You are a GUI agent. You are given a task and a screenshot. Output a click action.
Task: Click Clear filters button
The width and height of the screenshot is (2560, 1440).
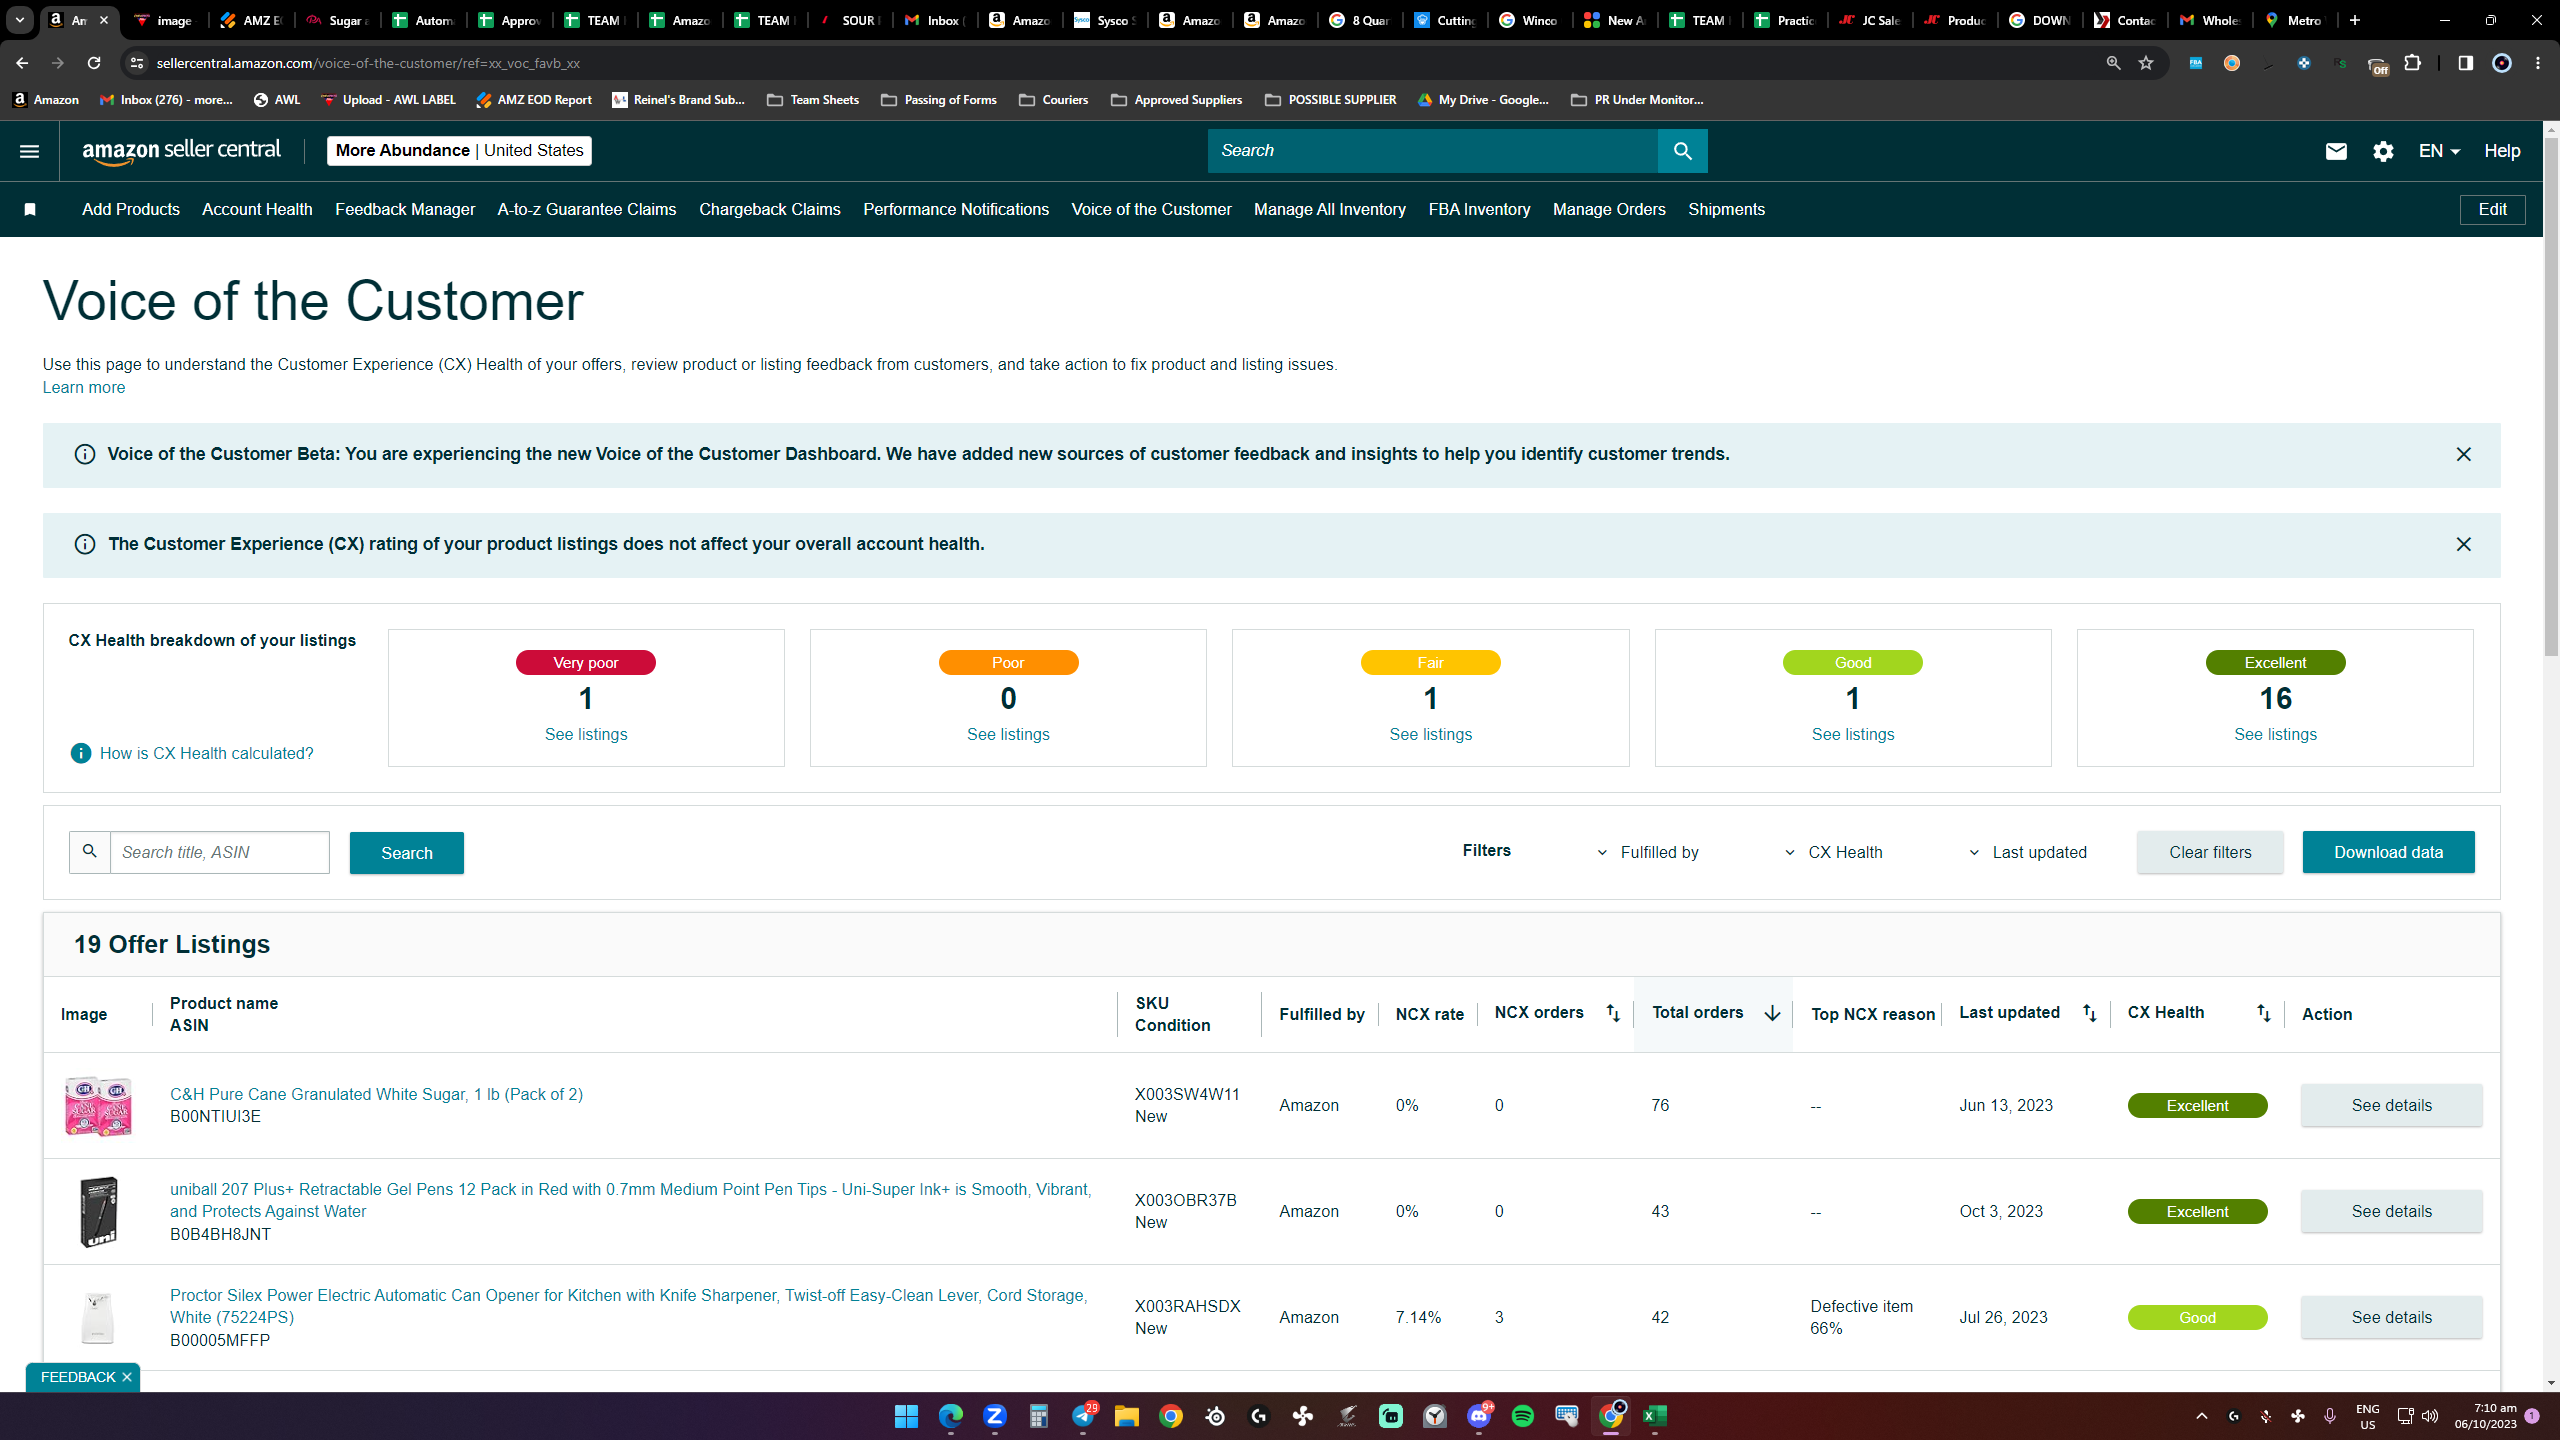[x=2210, y=852]
